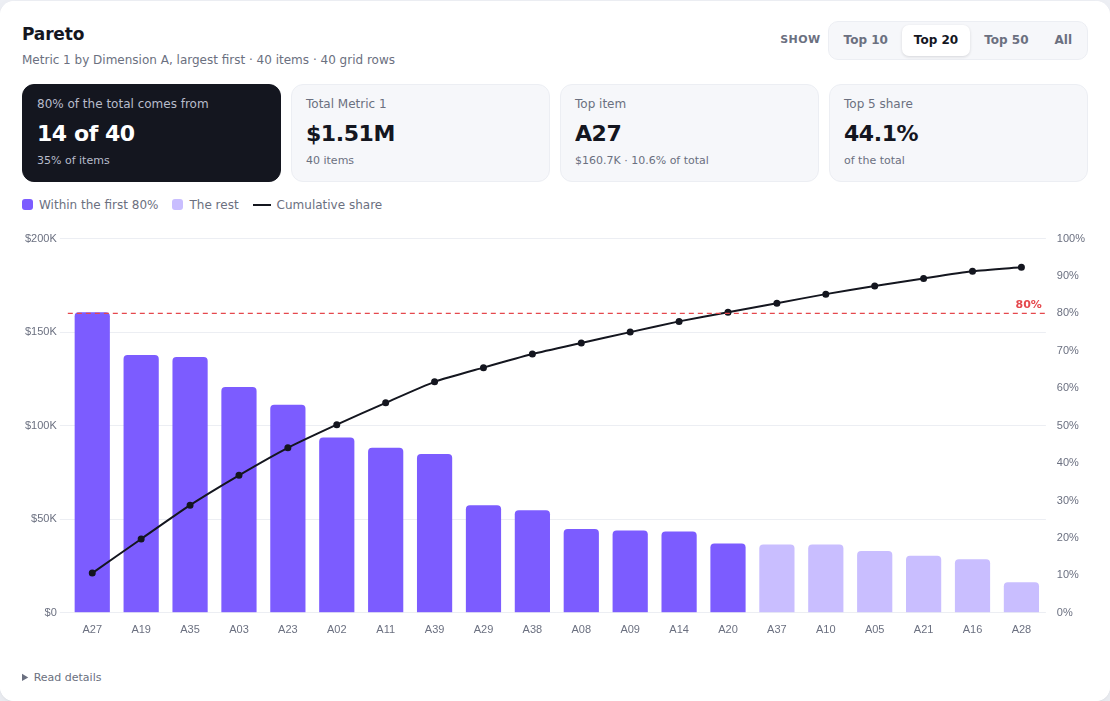Click the $50K axis label
Viewport: 1110px width, 701px height.
click(x=43, y=518)
